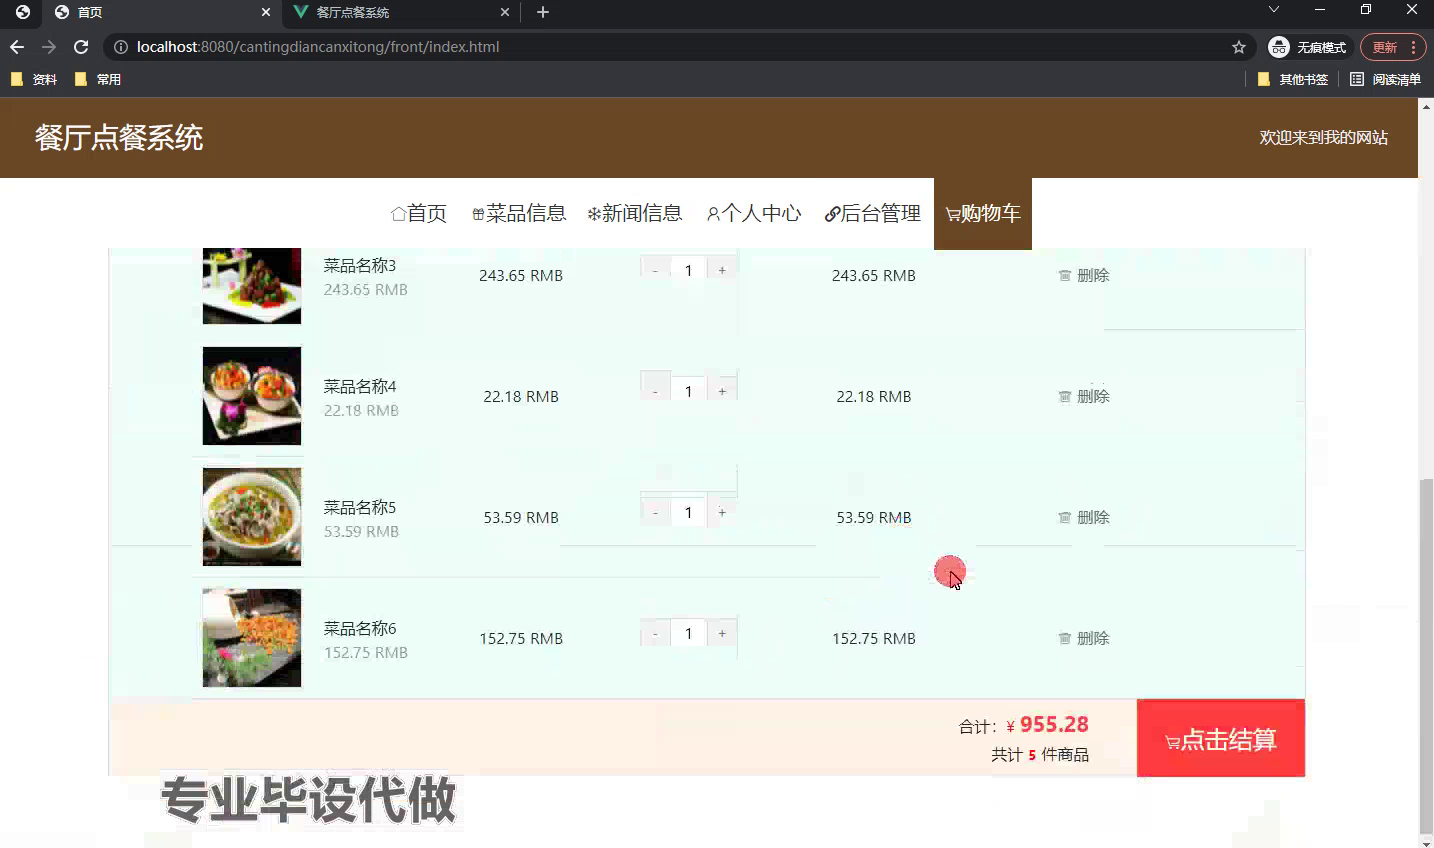This screenshot has width=1434, height=848.
Task: Click the 点击结算 checkout button
Action: (x=1221, y=738)
